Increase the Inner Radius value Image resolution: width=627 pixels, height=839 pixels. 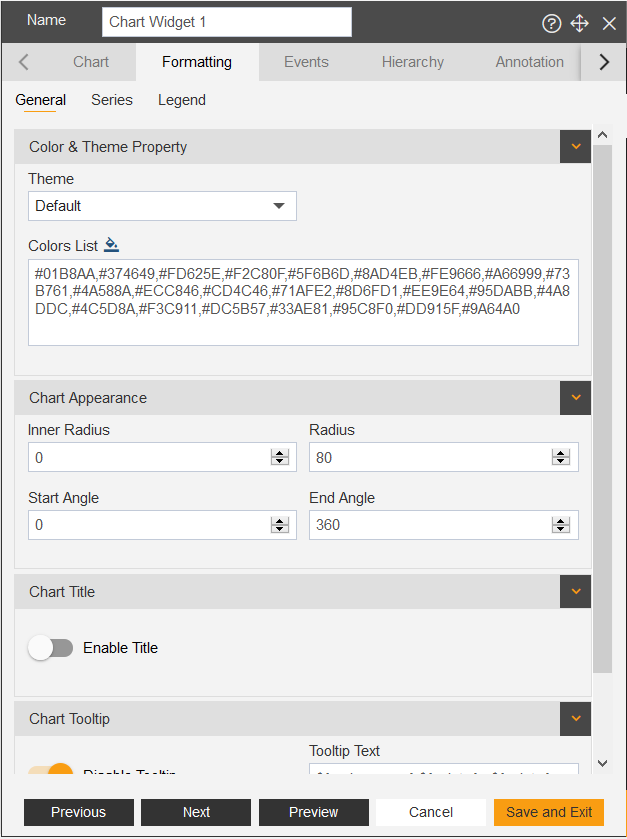pyautogui.click(x=280, y=453)
